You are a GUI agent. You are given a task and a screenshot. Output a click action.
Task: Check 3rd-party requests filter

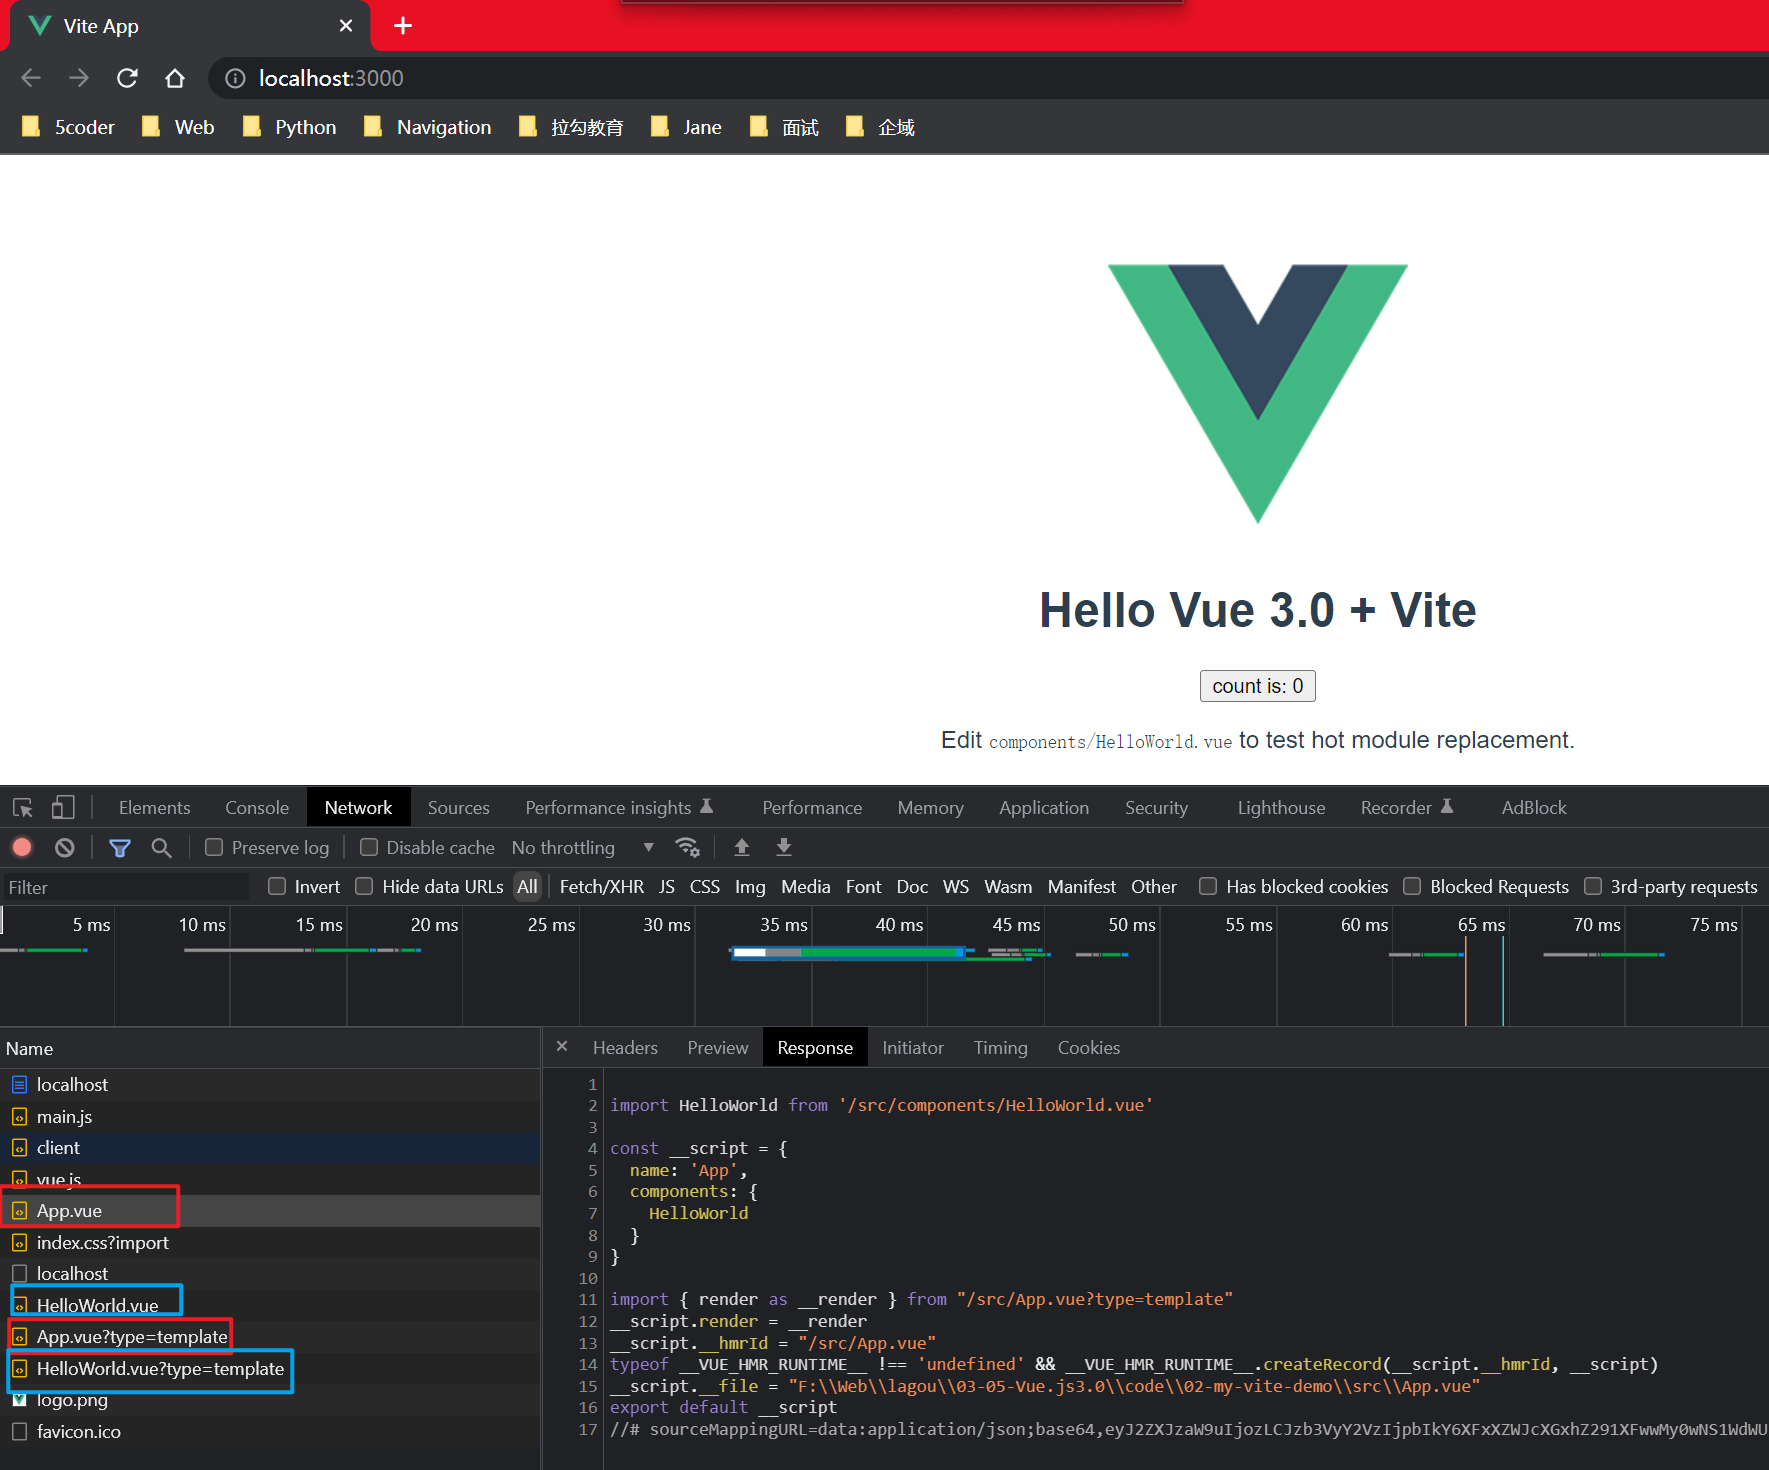tap(1593, 886)
